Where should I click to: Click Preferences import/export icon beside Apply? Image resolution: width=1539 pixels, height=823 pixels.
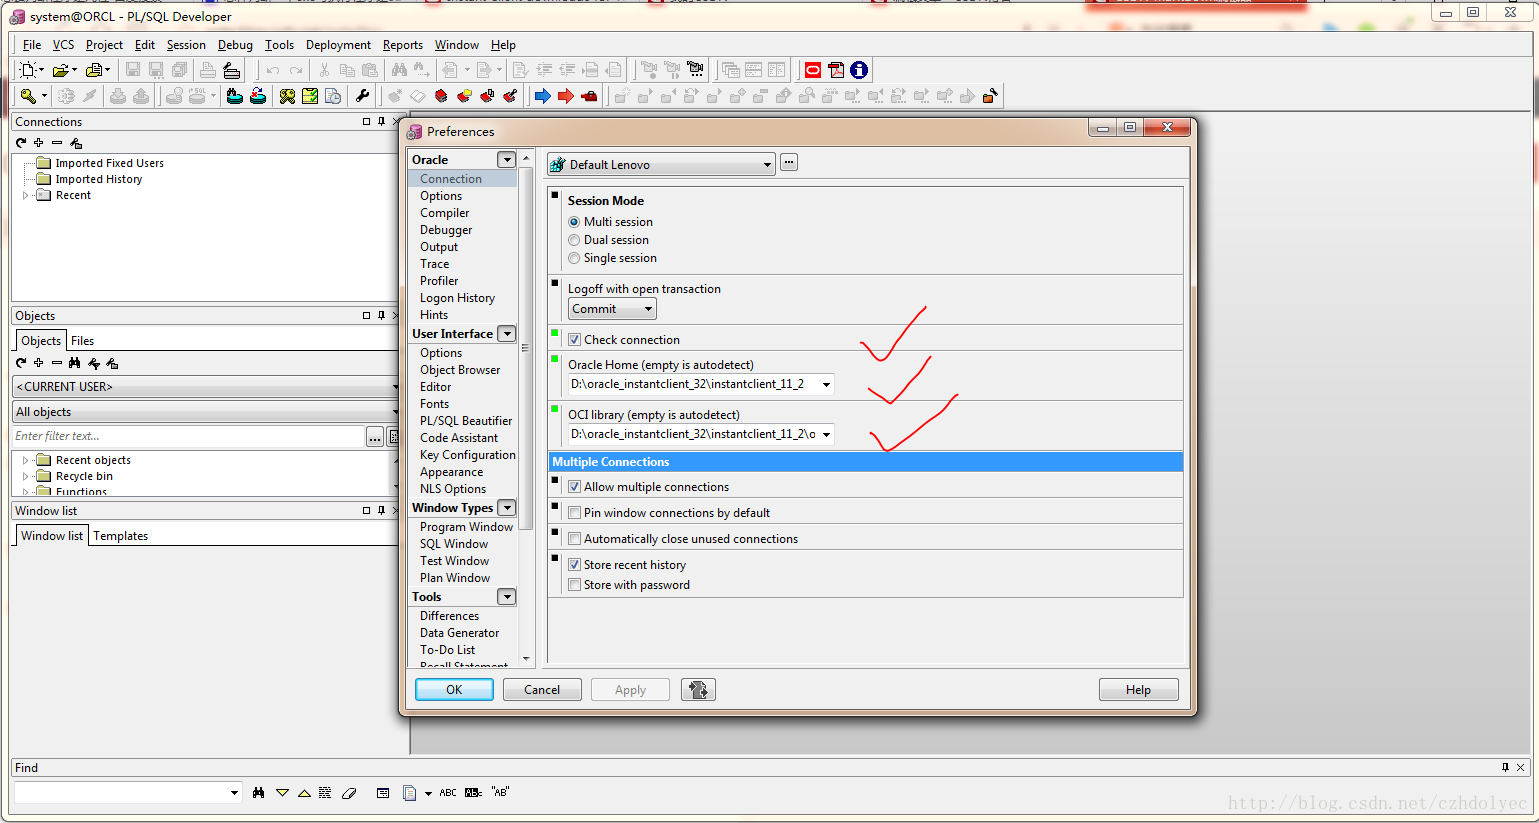pos(698,689)
